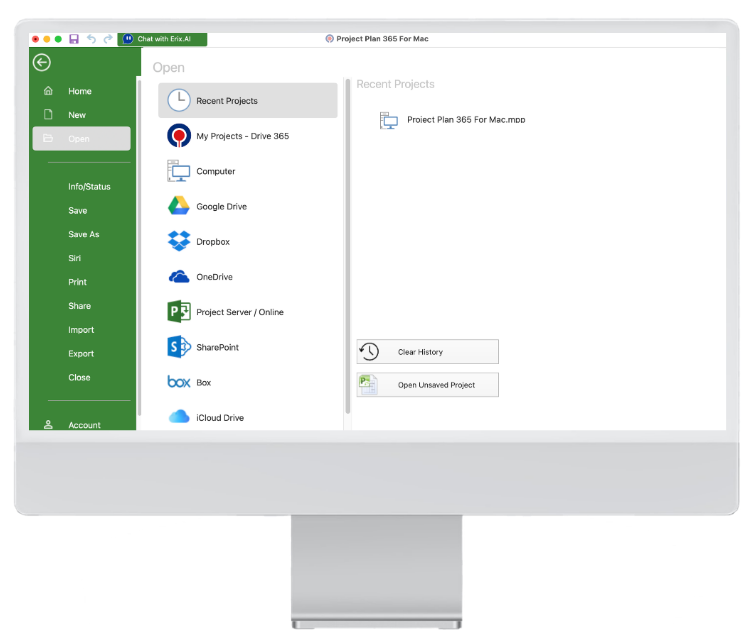Image resolution: width=756 pixels, height=630 pixels.
Task: Select the OneDrive label
Action: (214, 277)
